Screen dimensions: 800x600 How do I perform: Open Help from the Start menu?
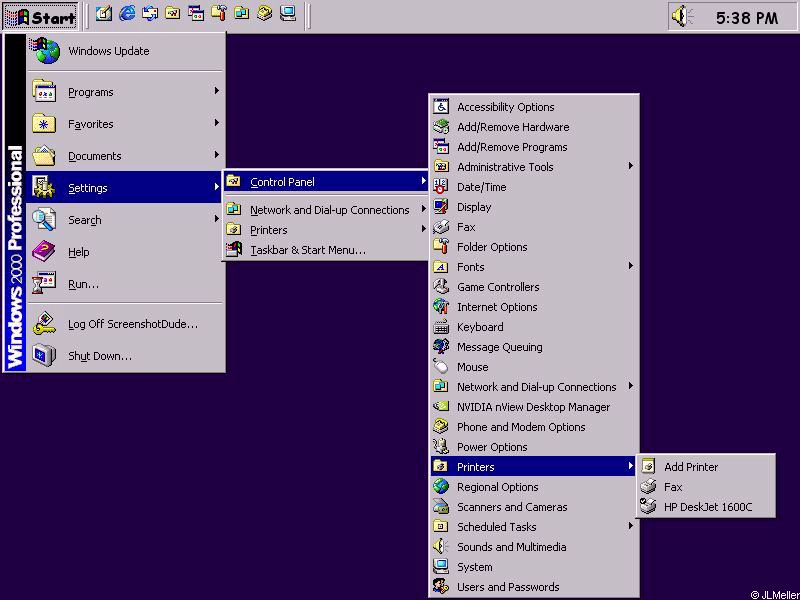point(126,252)
